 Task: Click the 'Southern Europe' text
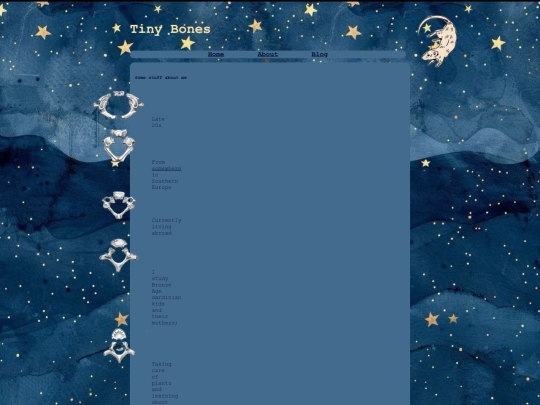(165, 184)
